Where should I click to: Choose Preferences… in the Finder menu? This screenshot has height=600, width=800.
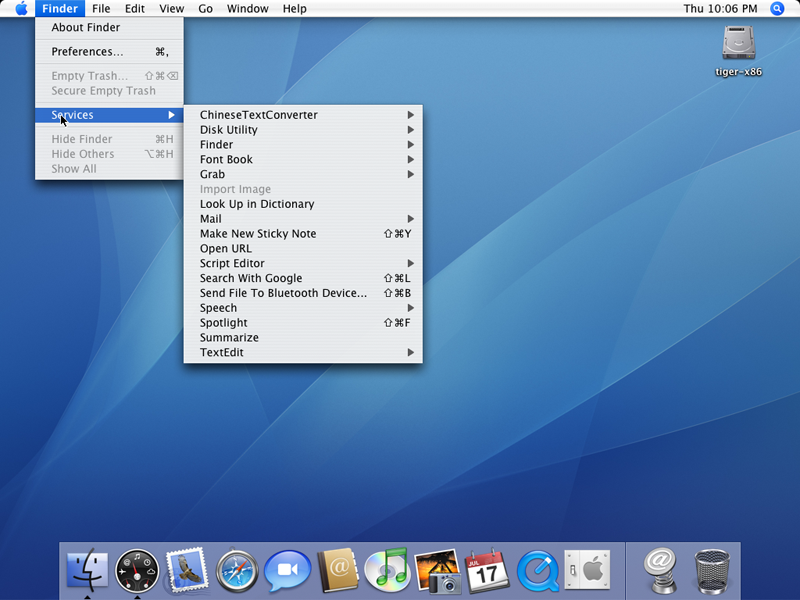pos(88,52)
